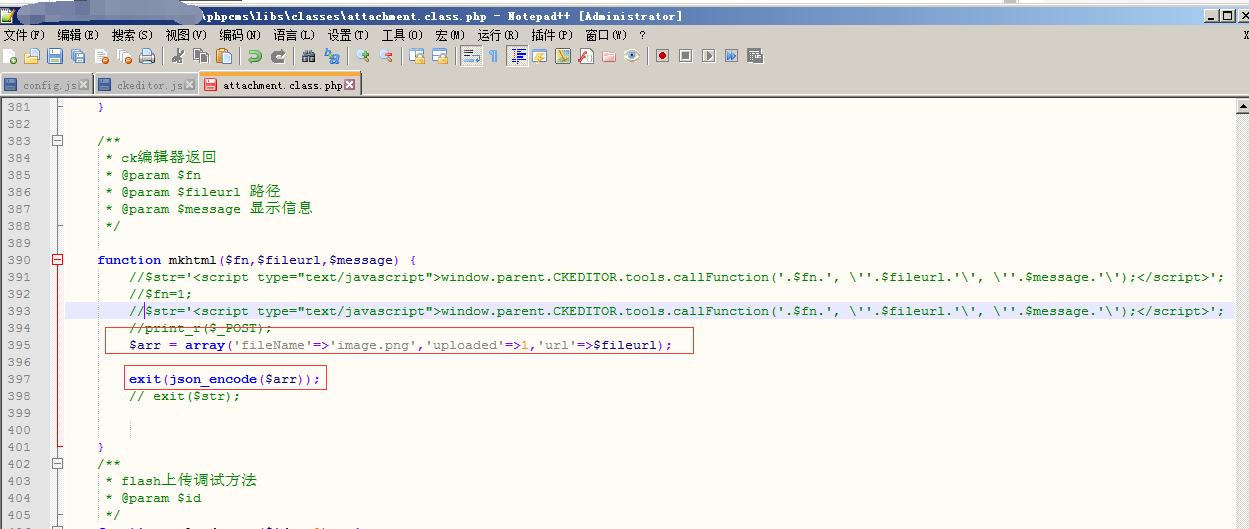Show the Function List panel icon

pos(586,56)
